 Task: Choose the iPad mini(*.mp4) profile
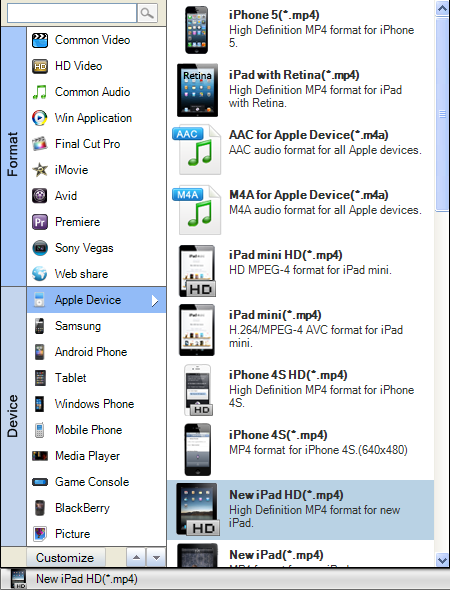[x=301, y=330]
